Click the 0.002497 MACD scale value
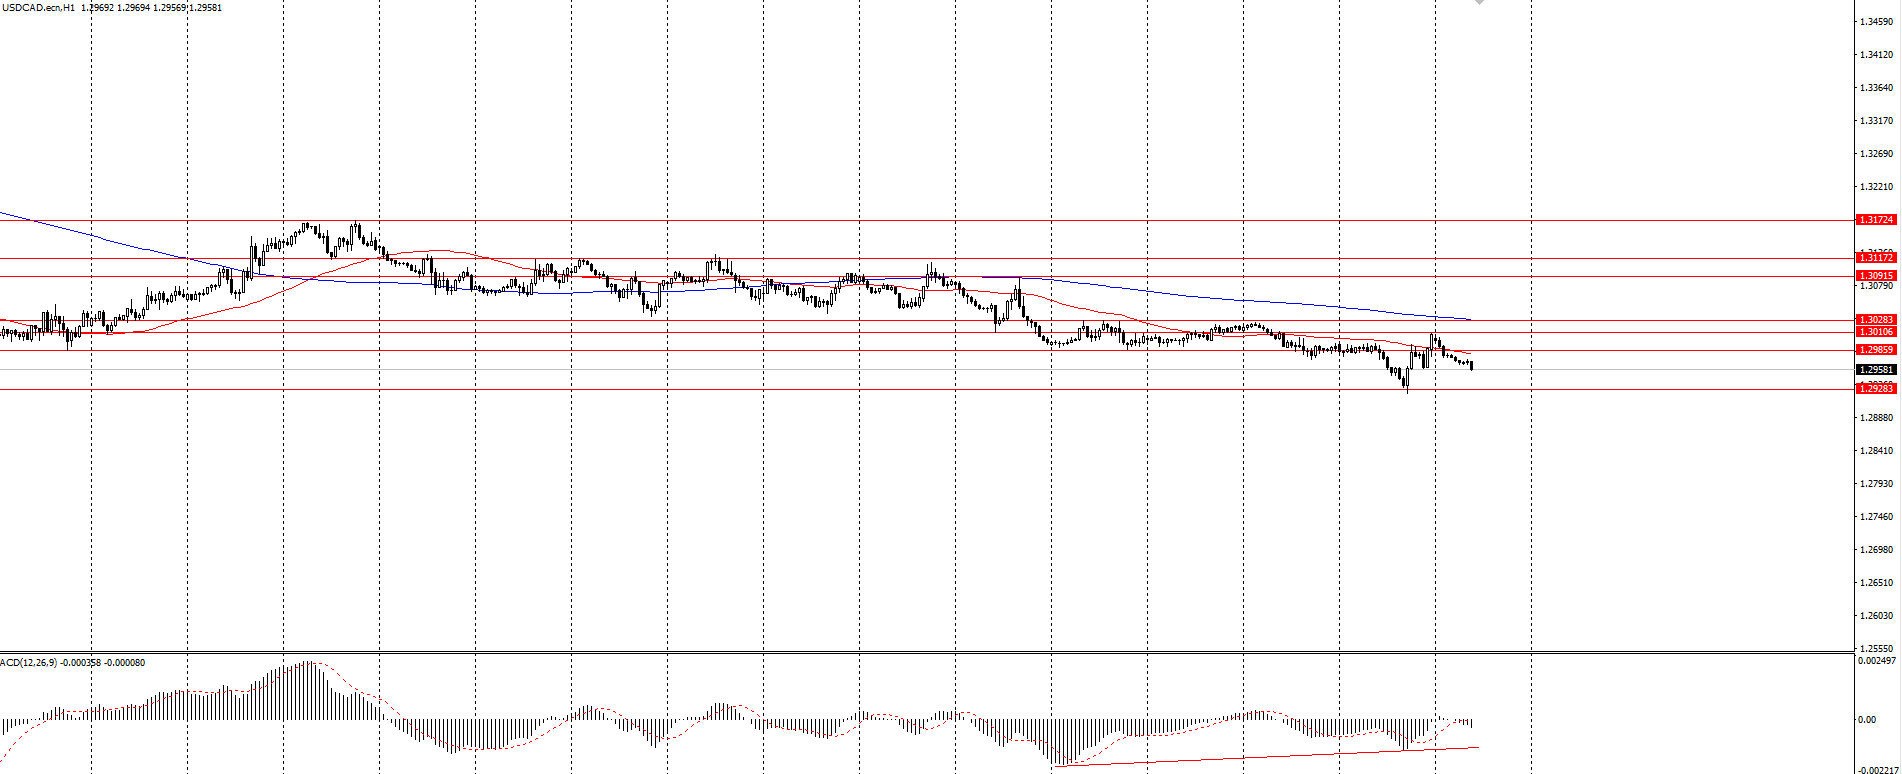The height and width of the screenshot is (774, 1902). (1876, 661)
